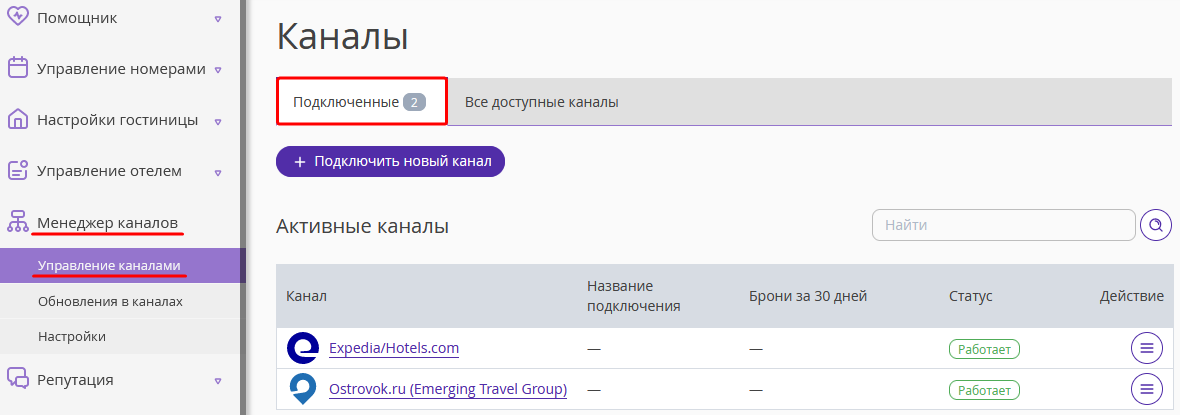The image size is (1180, 415).
Task: Switch to the Подключенные tab
Action: pos(362,102)
